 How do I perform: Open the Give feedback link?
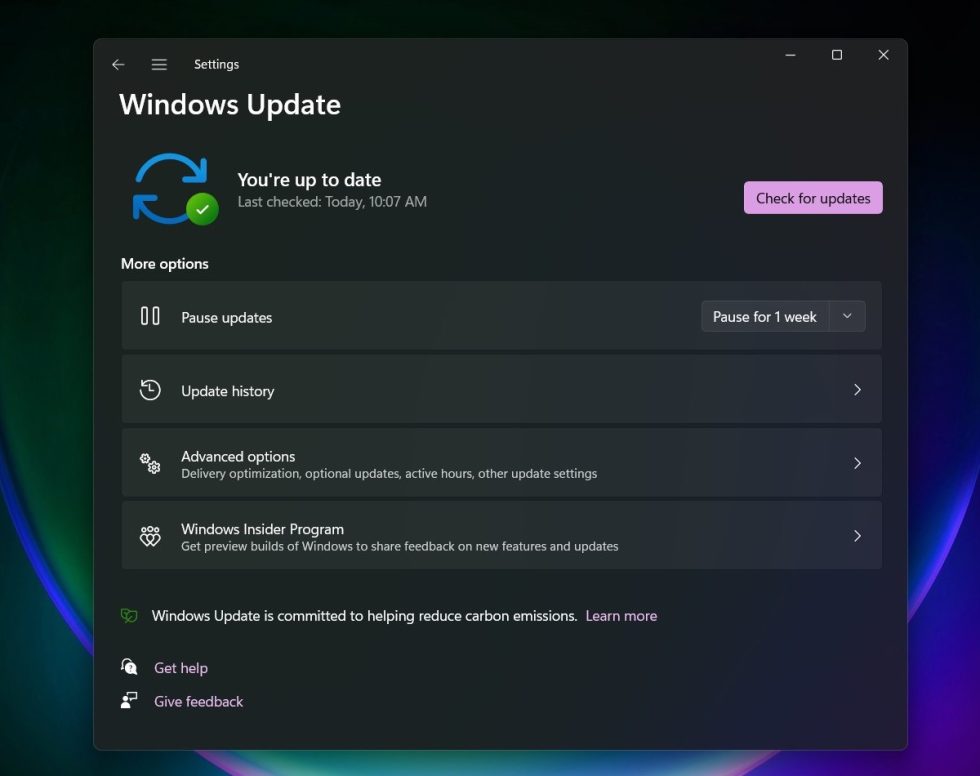pos(198,702)
